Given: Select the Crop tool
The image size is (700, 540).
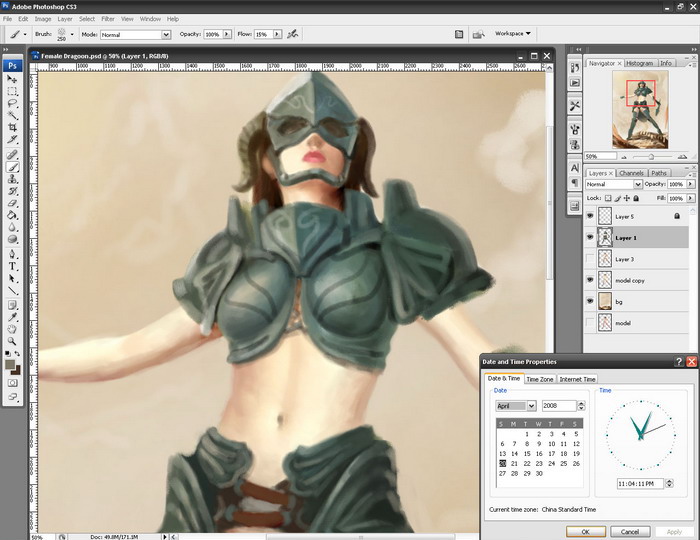Looking at the screenshot, I should (x=12, y=128).
